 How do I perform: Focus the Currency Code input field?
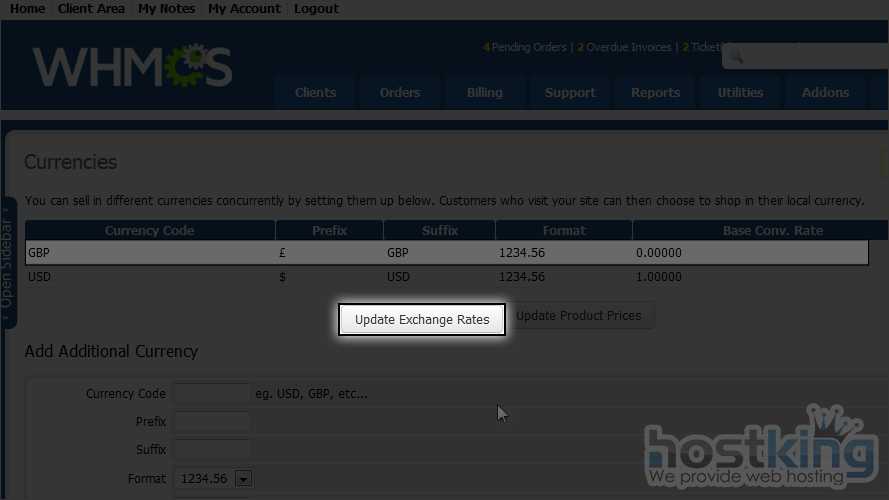point(211,393)
